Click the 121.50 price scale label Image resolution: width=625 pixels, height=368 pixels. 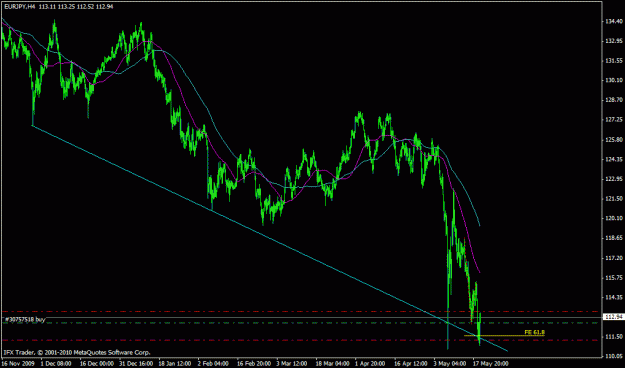614,199
